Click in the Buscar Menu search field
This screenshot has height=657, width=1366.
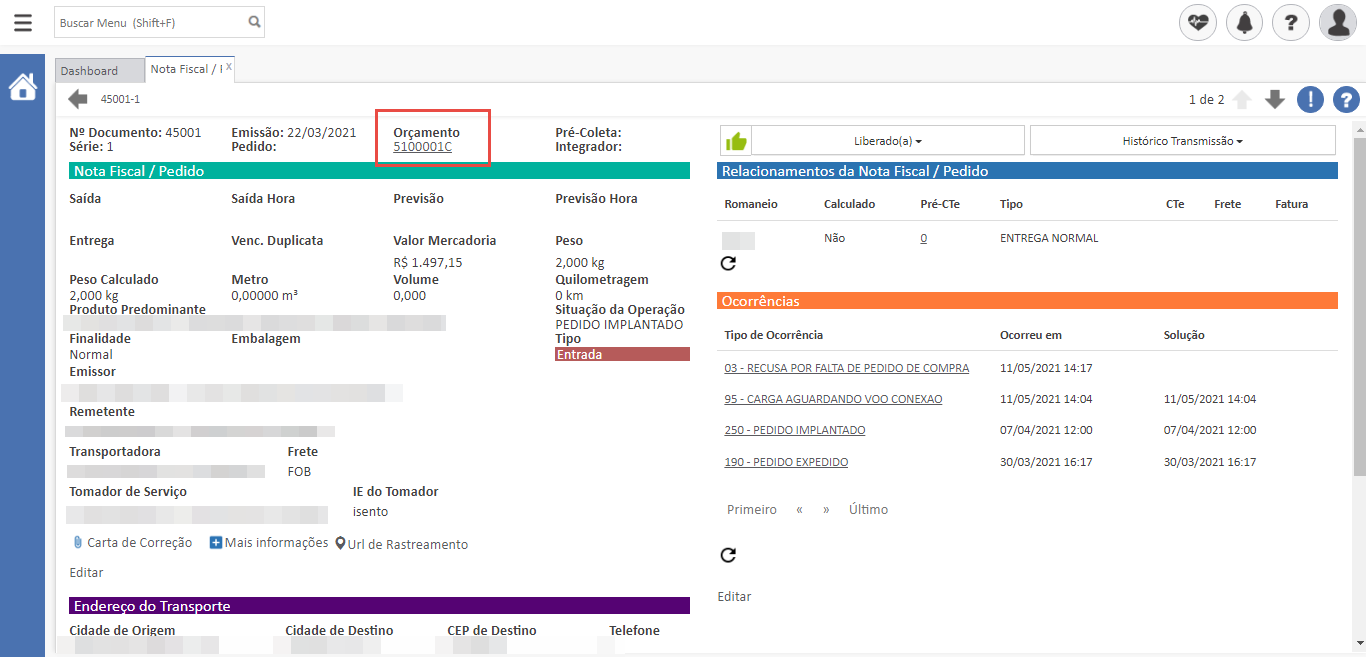[x=150, y=22]
